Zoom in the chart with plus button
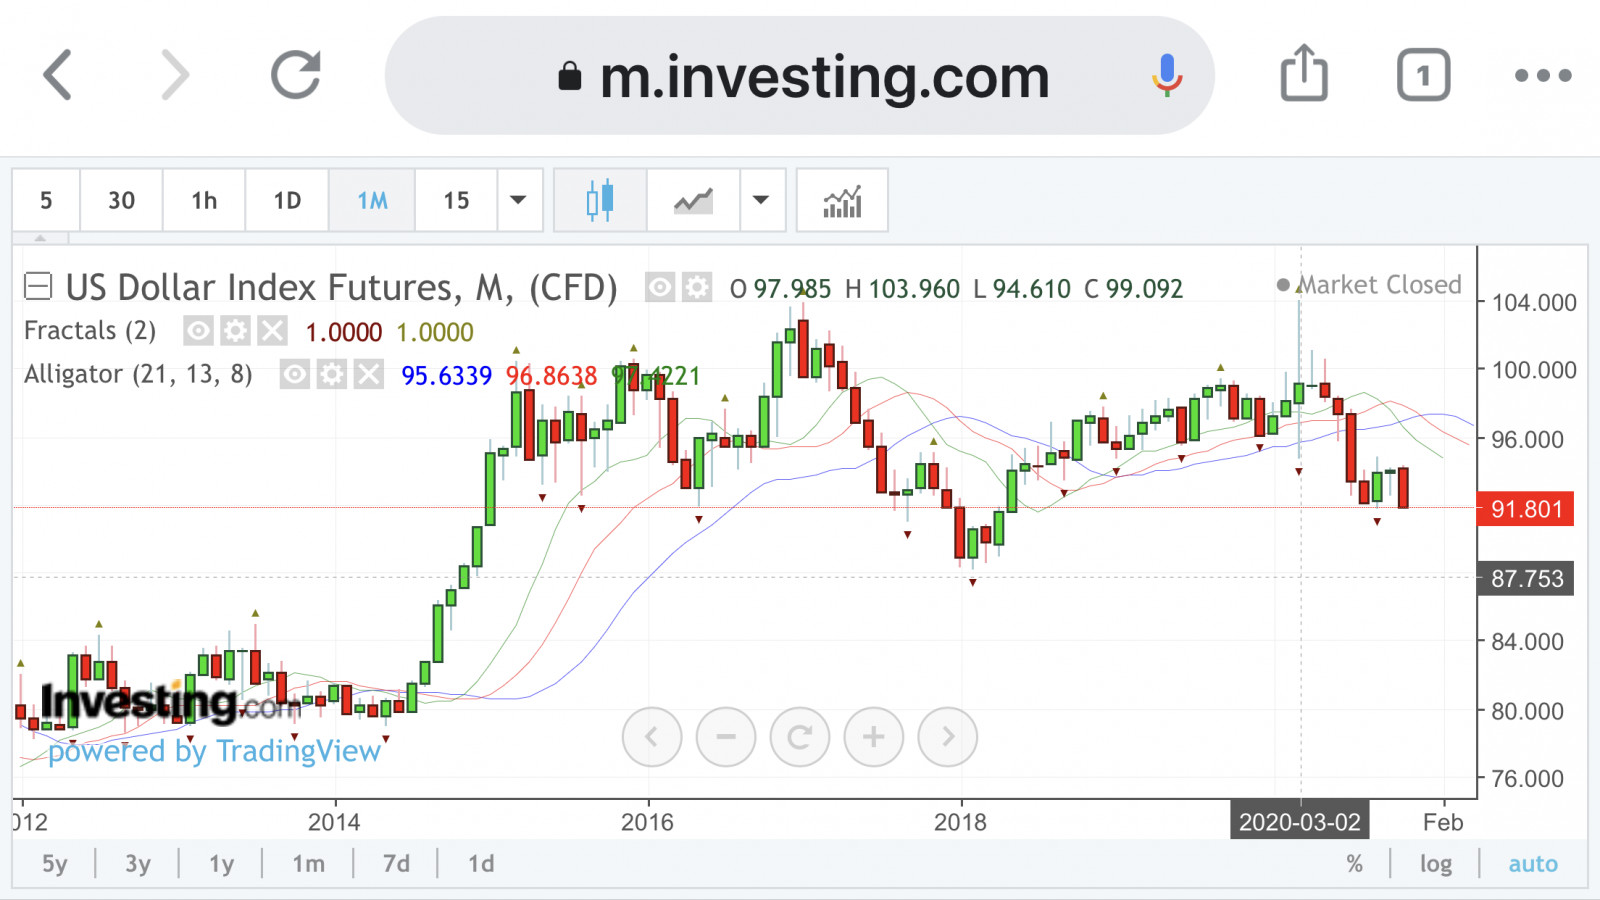Image resolution: width=1600 pixels, height=900 pixels. coord(873,737)
